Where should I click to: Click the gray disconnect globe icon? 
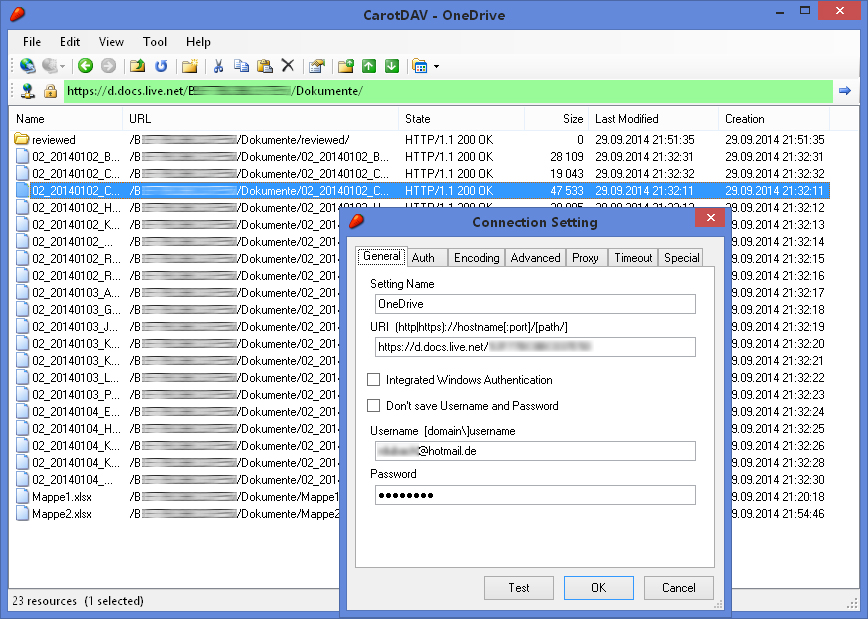coord(49,66)
